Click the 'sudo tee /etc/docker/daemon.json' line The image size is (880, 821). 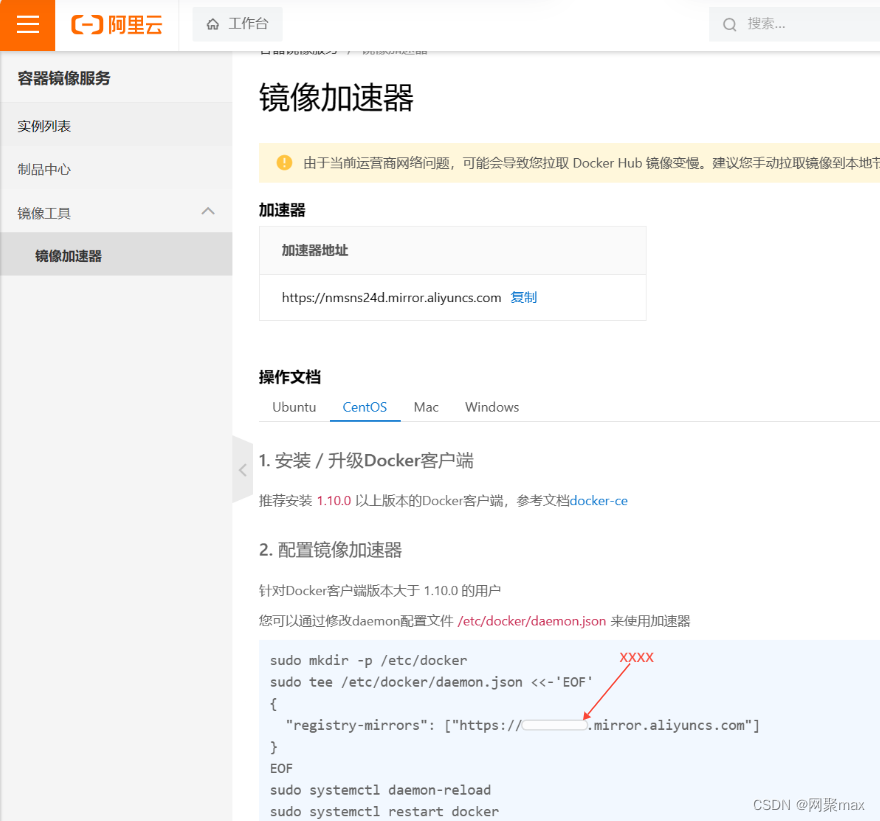[x=431, y=682]
